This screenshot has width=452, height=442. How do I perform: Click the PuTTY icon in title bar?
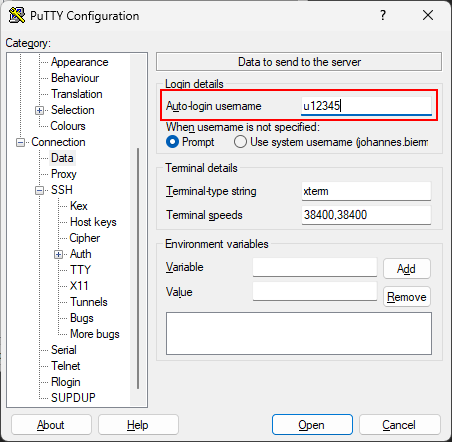coord(17,15)
